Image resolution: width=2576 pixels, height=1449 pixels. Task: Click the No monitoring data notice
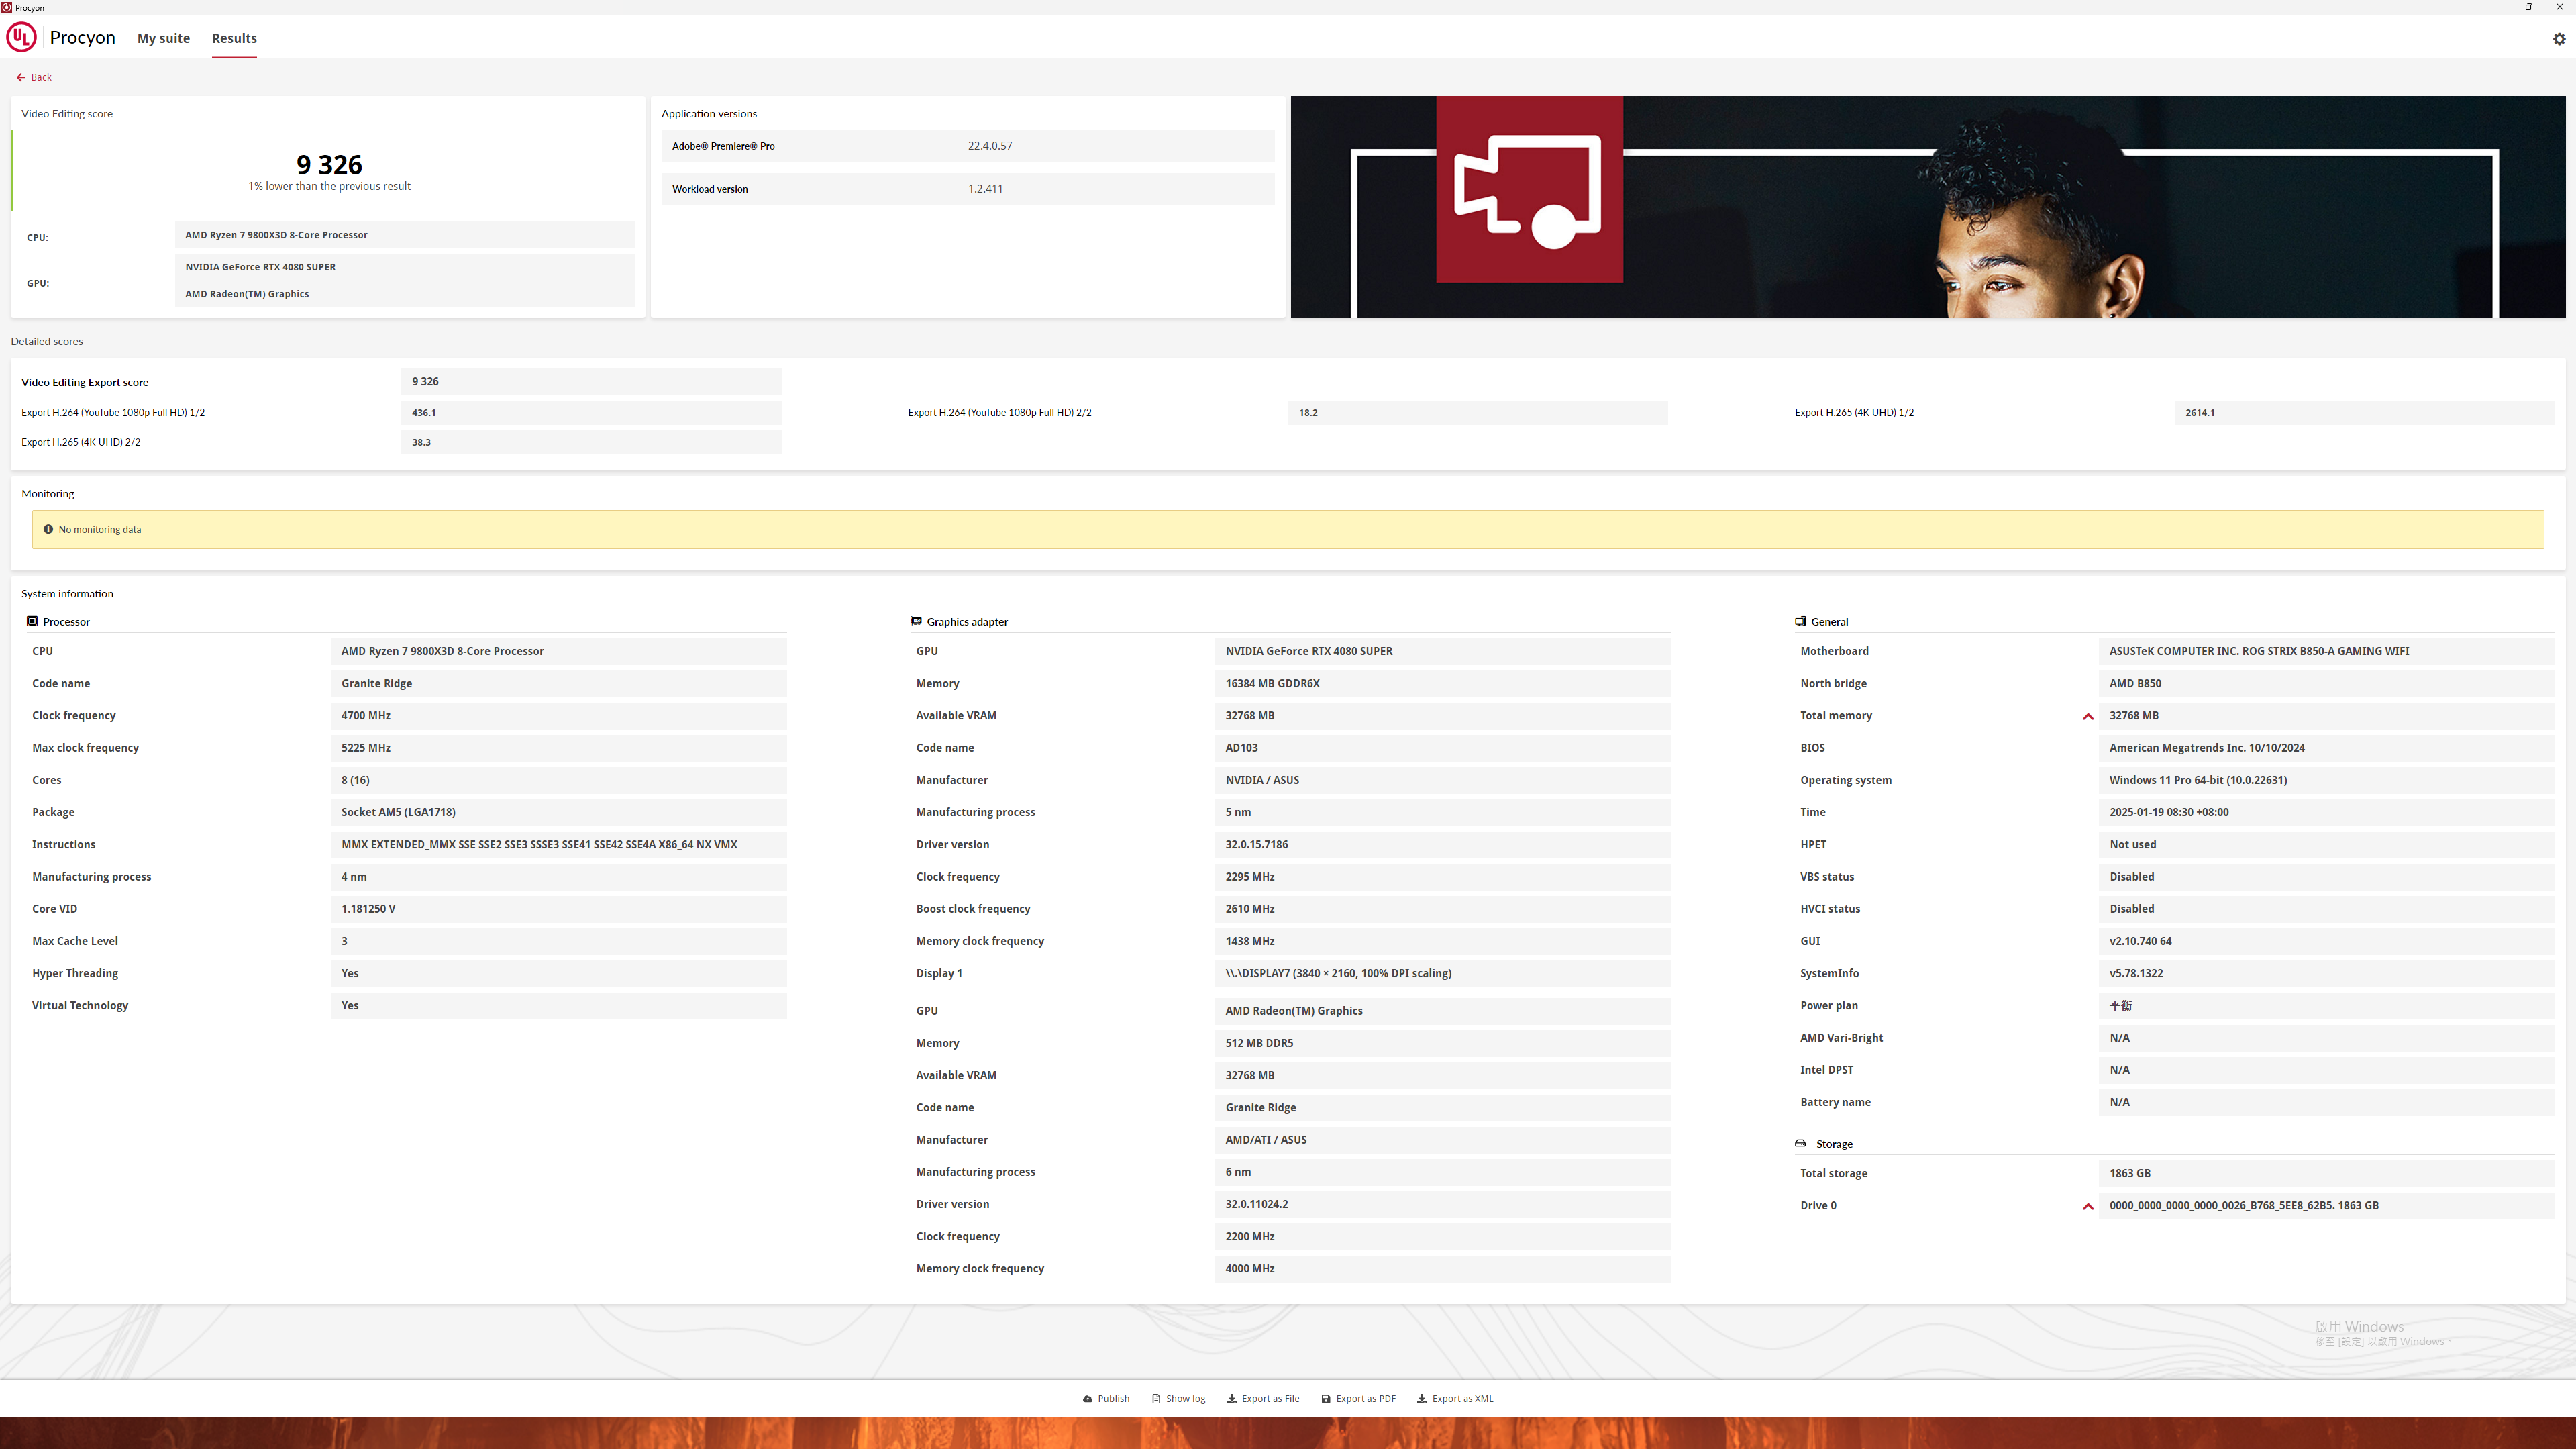coord(1288,529)
